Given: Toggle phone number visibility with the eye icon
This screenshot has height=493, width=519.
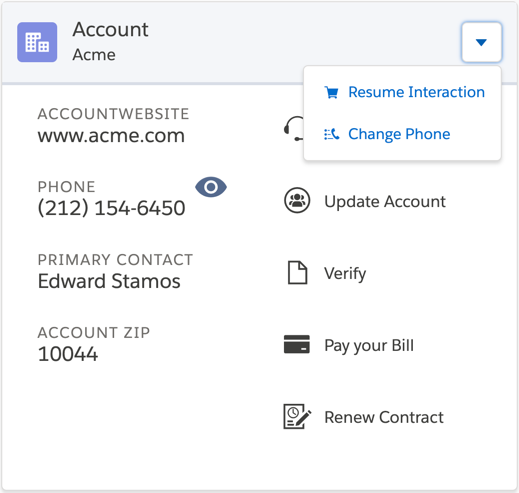Looking at the screenshot, I should click(211, 187).
